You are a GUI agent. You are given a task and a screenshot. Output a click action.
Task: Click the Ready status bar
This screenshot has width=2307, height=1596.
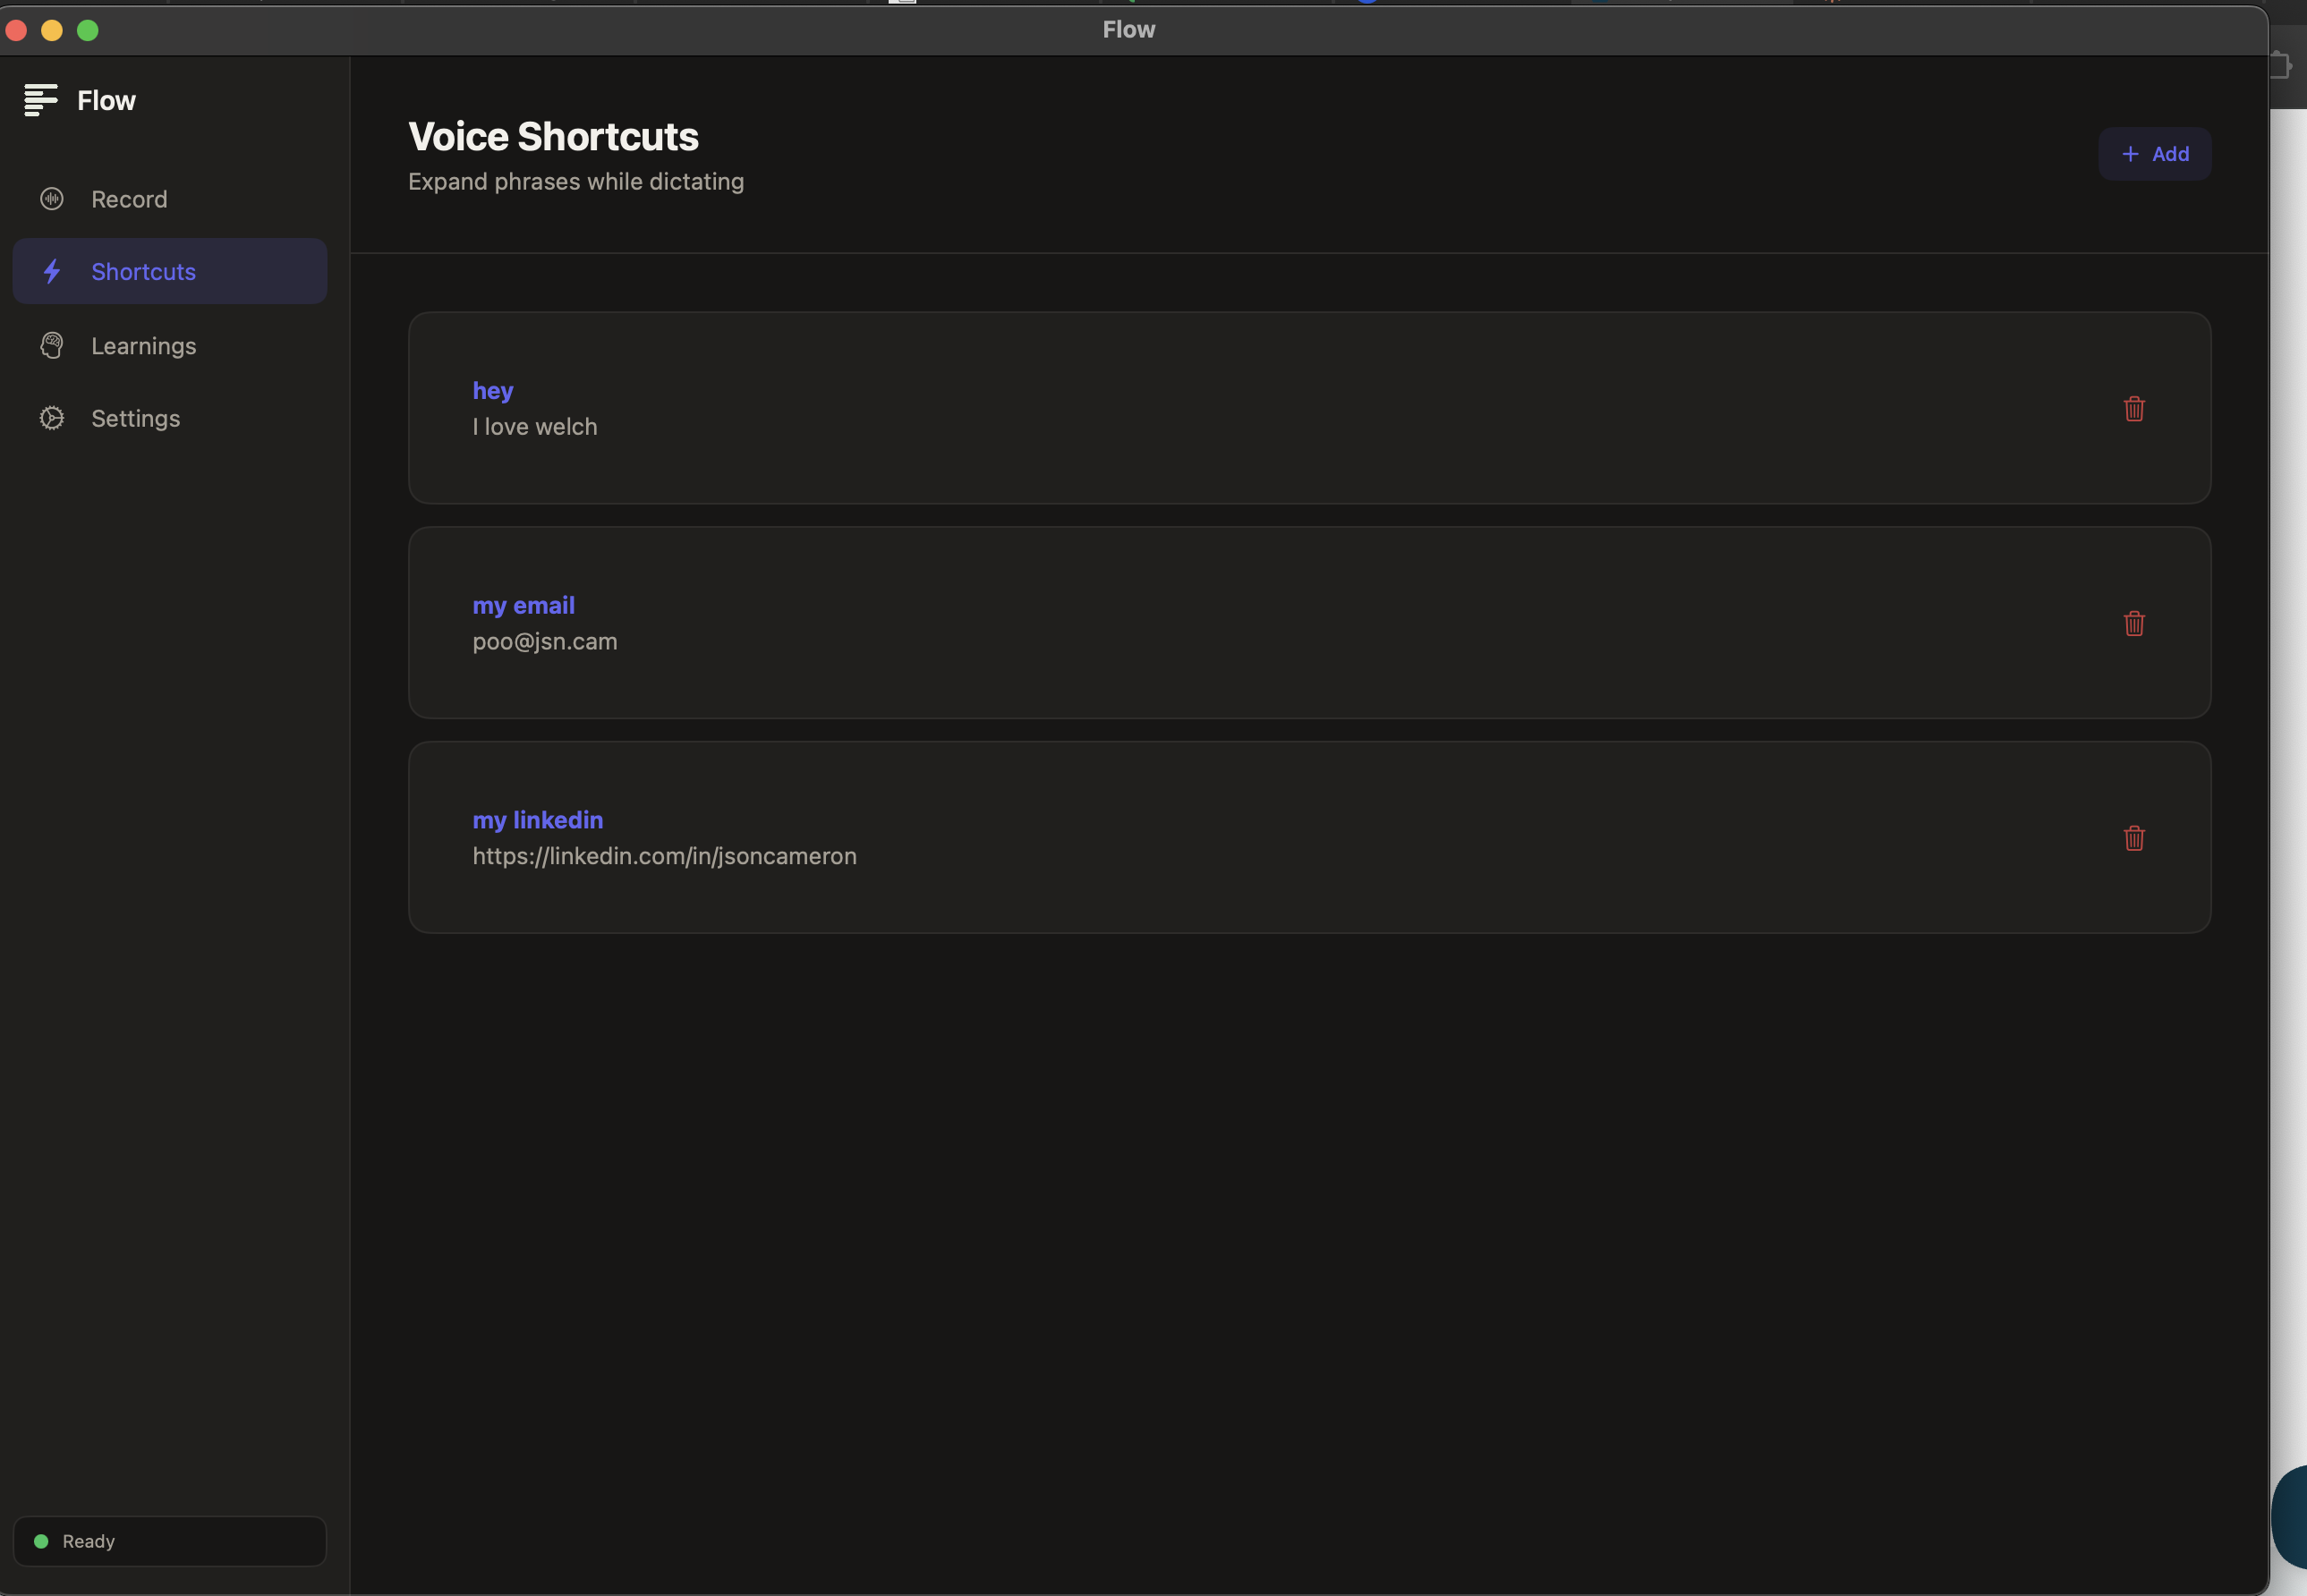[x=169, y=1541]
